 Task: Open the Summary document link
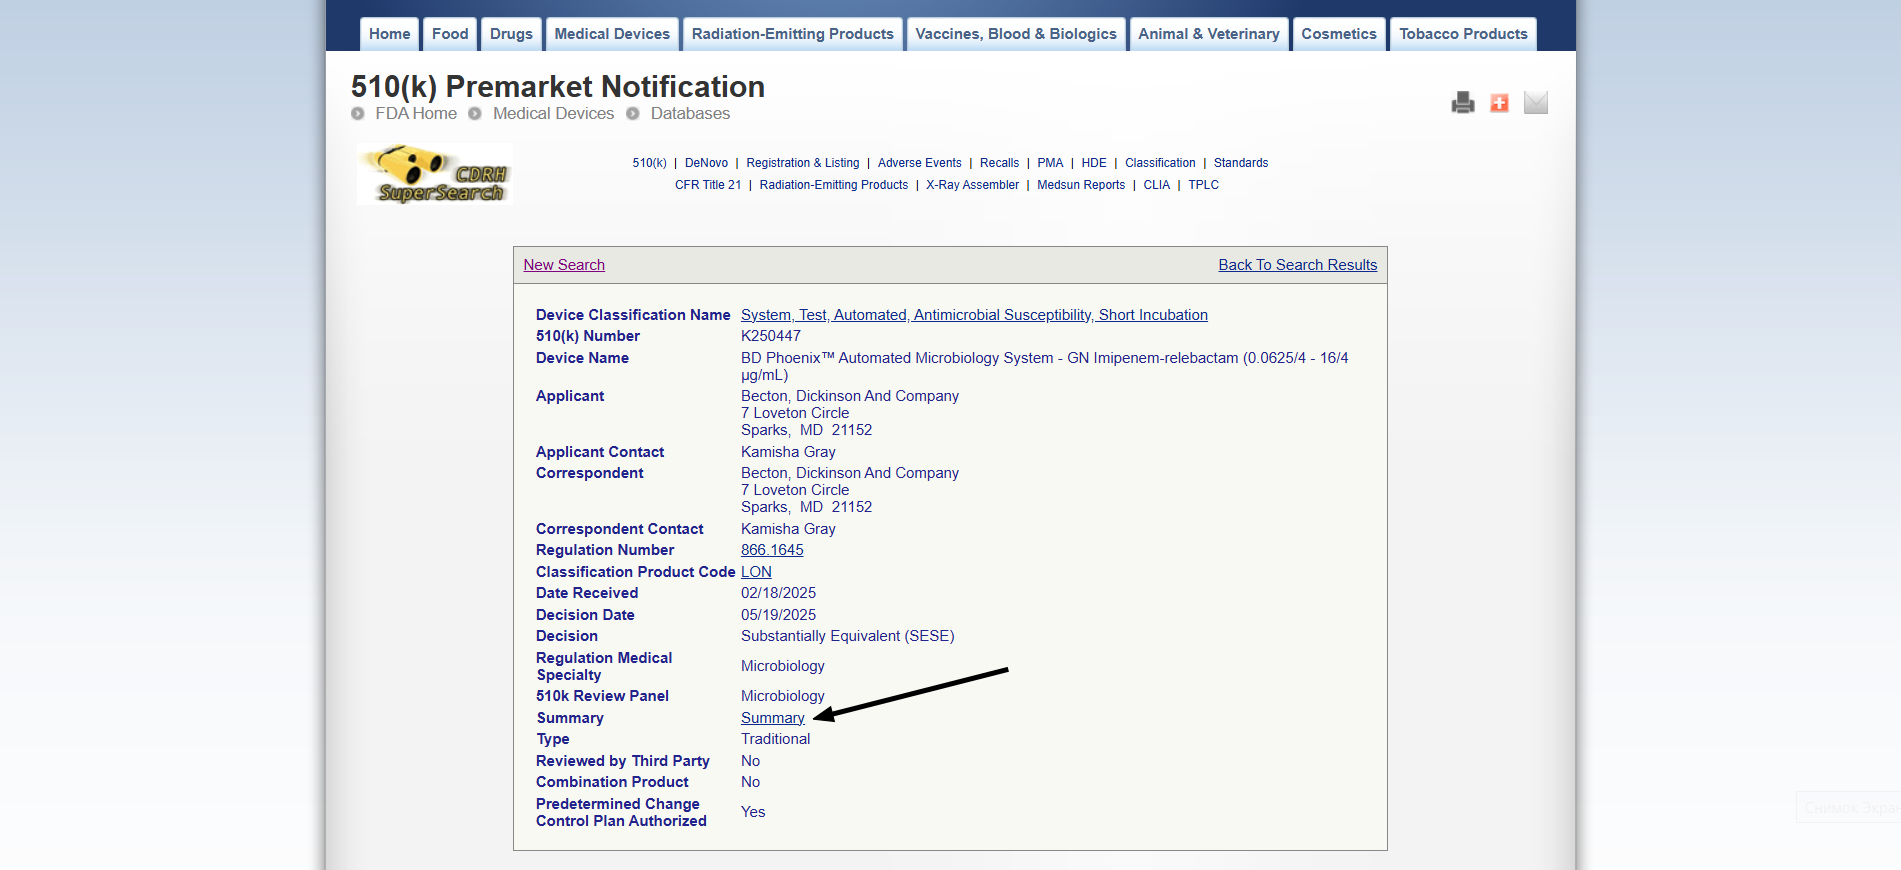(772, 718)
